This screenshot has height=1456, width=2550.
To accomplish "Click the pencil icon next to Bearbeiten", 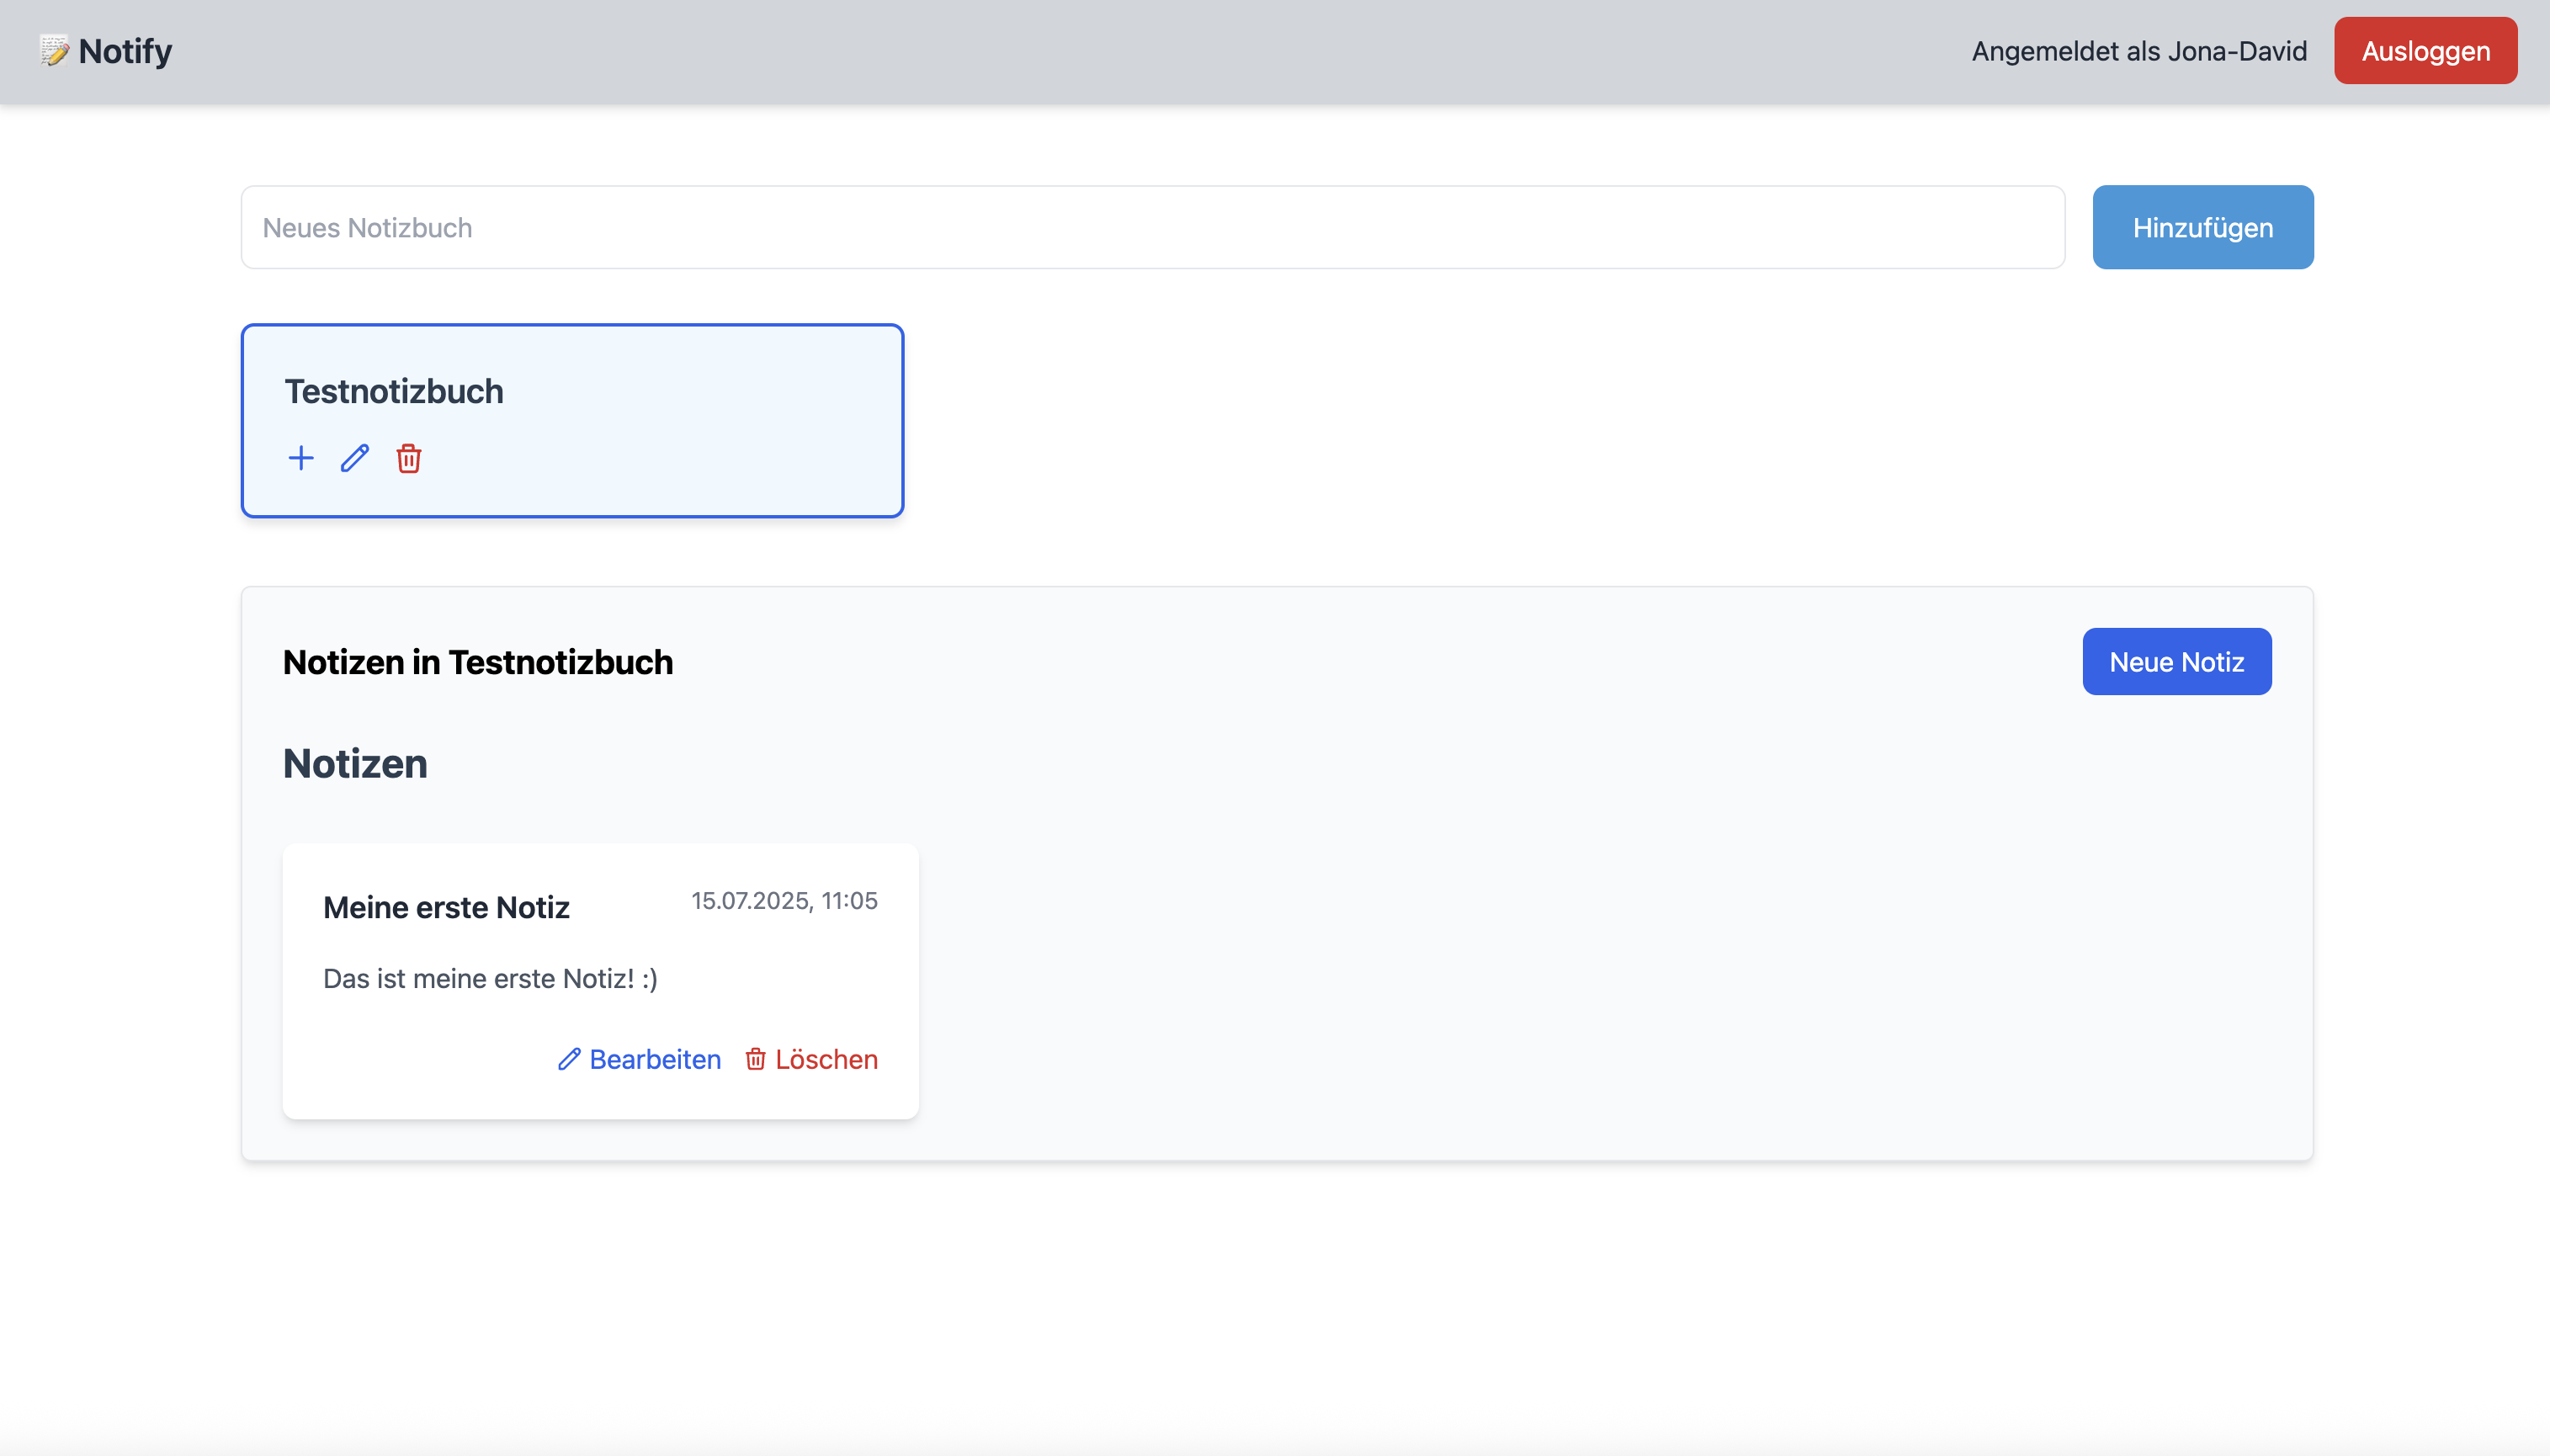I will tap(569, 1059).
